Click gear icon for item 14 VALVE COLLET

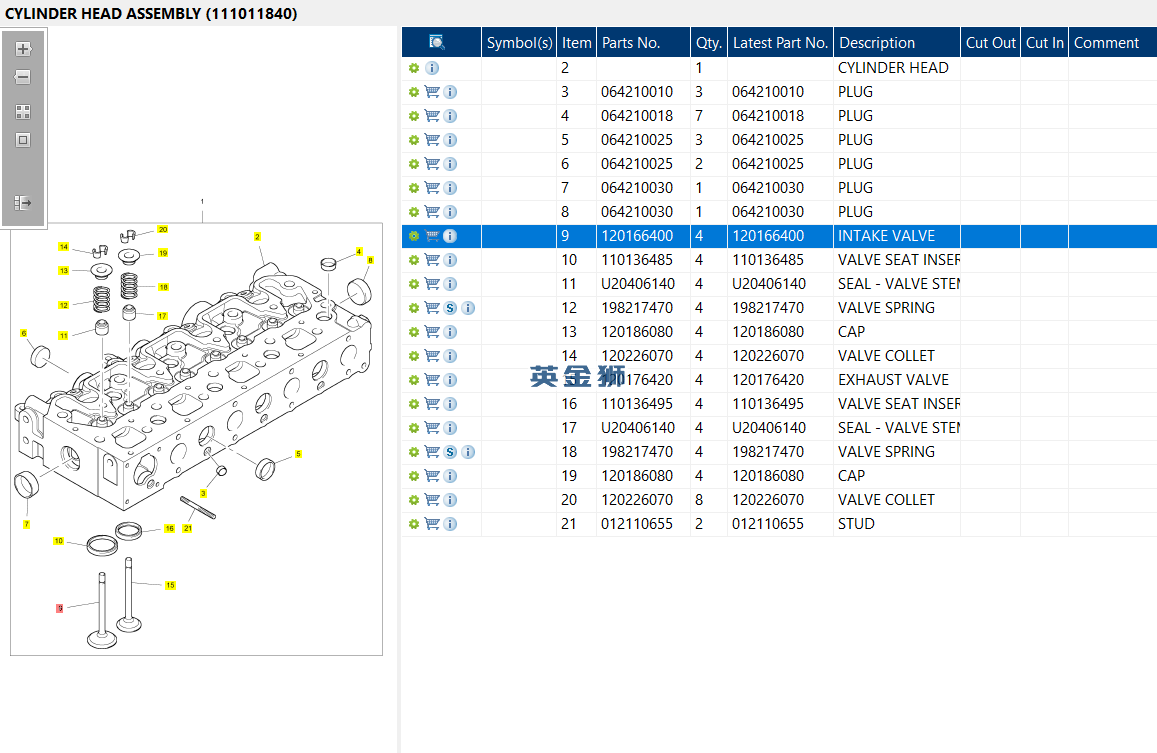[414, 356]
